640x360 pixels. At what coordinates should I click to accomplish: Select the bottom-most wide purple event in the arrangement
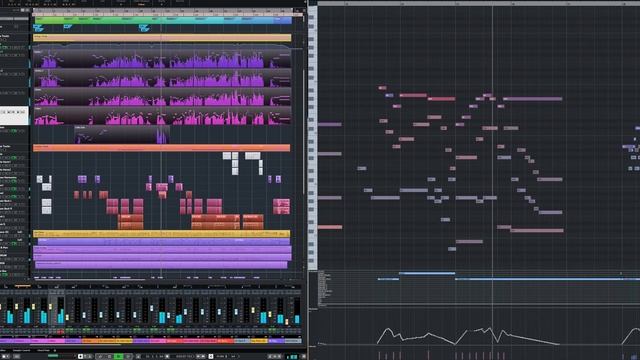[161, 265]
